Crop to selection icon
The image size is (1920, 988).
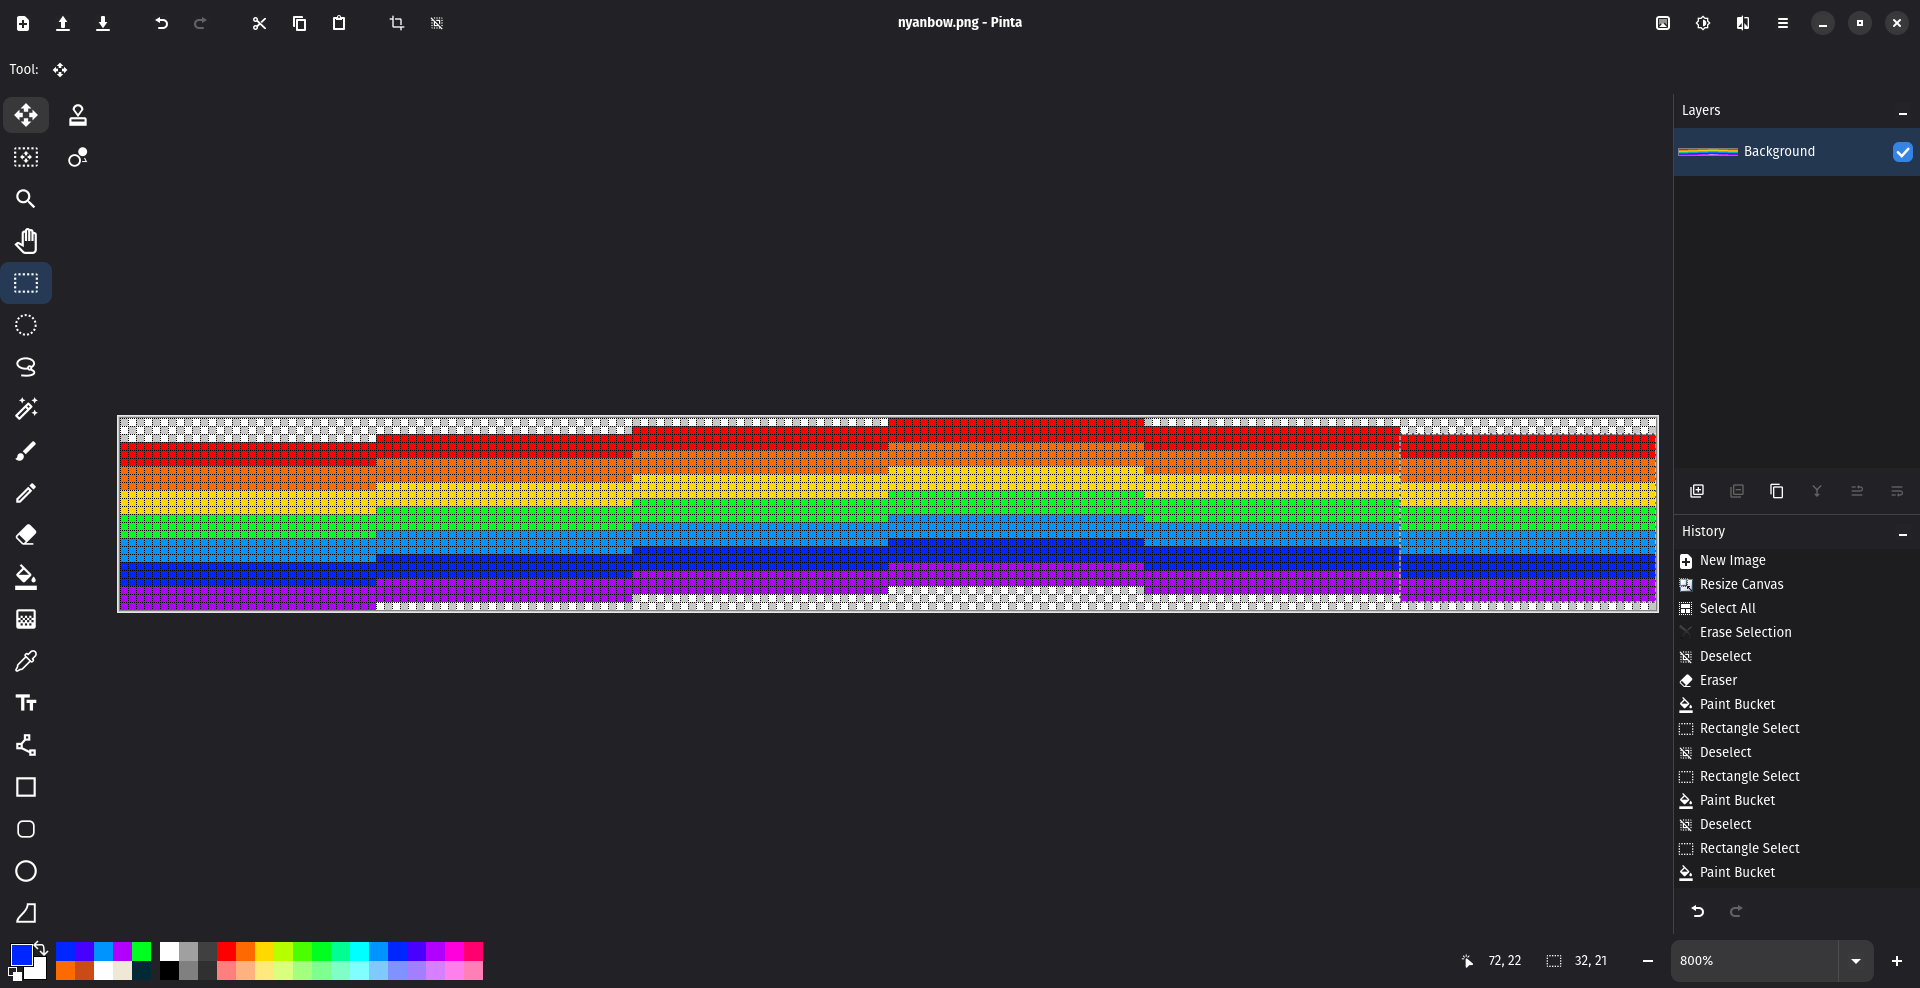397,23
